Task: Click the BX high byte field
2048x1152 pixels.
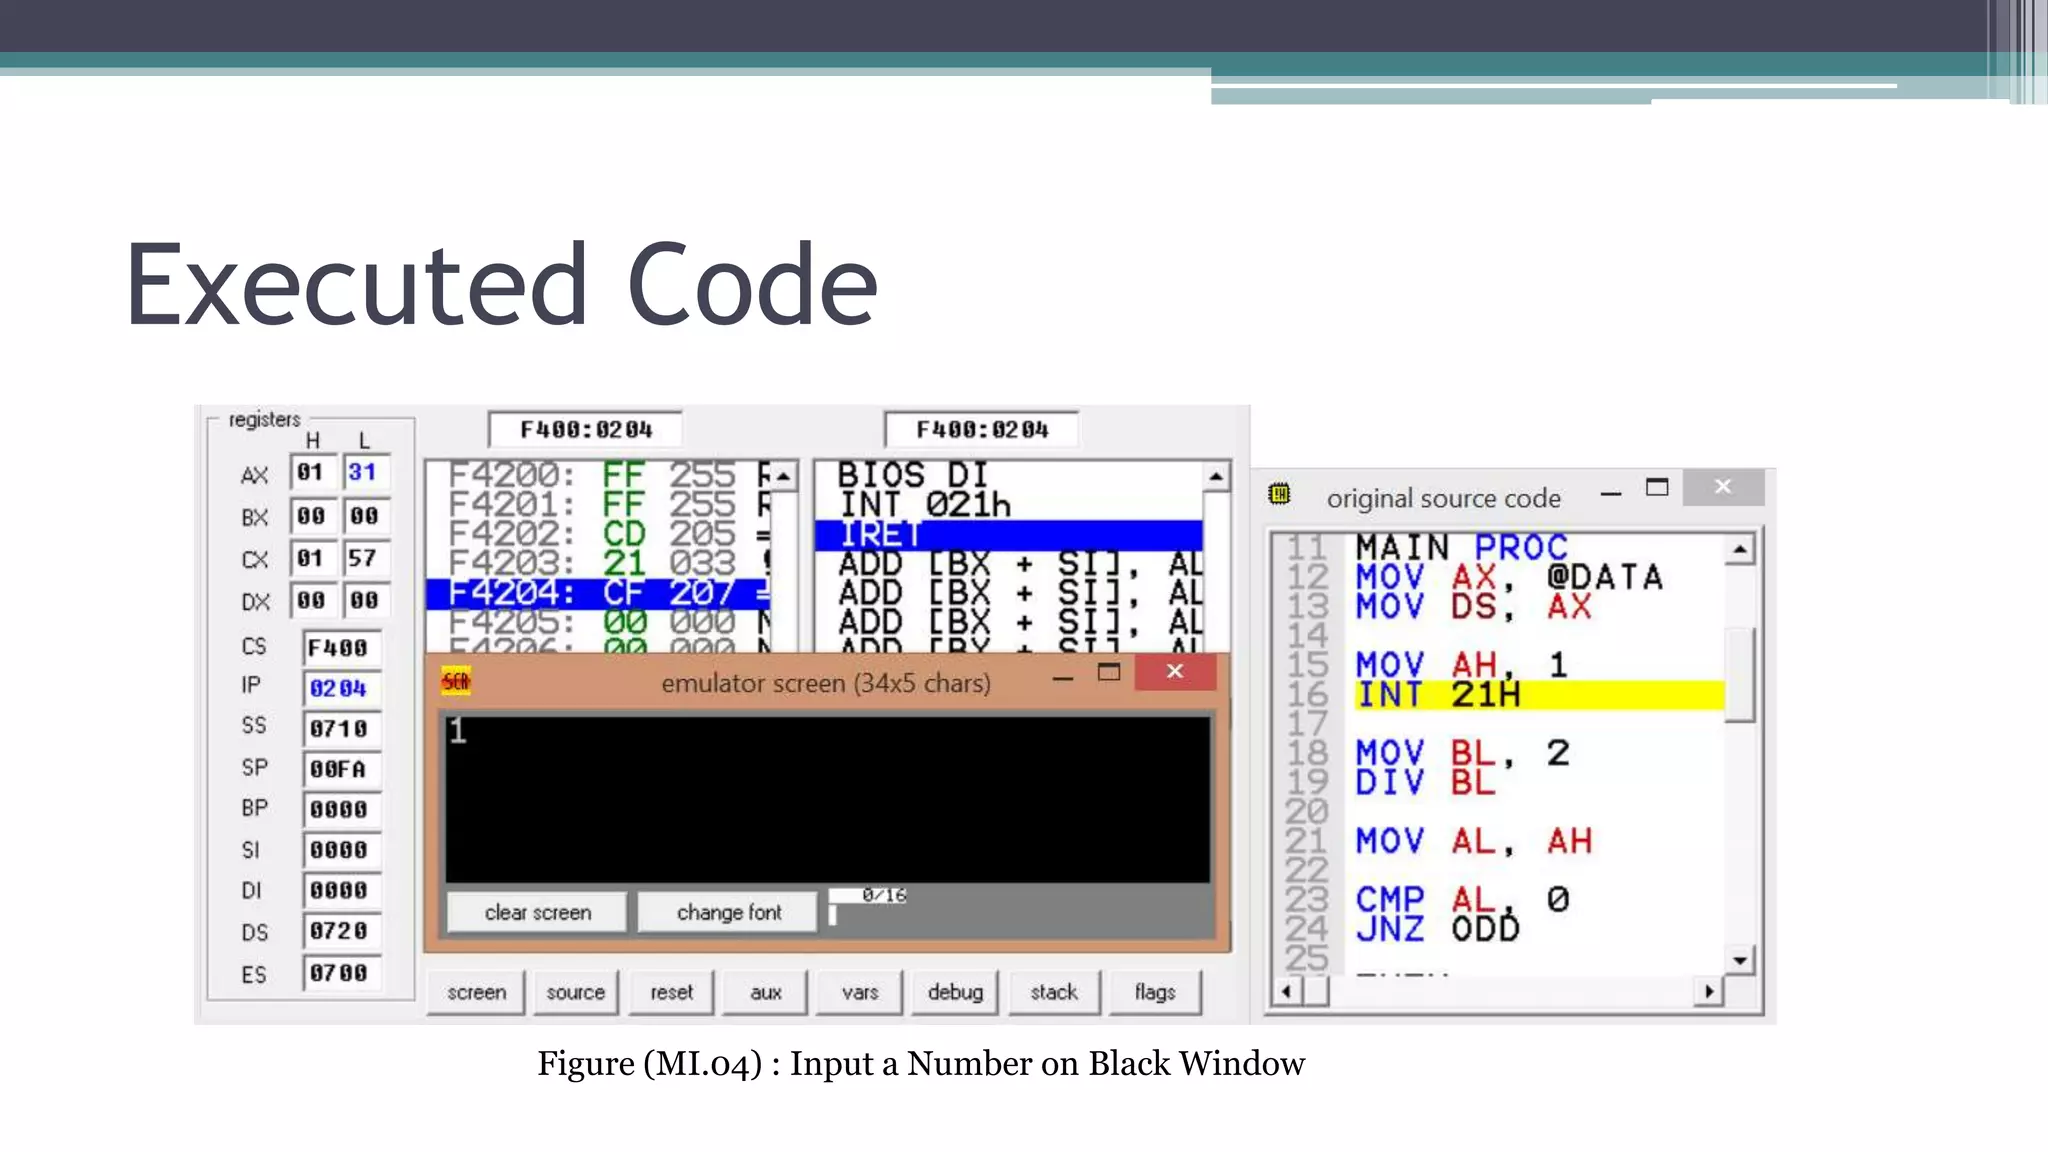Action: (311, 516)
